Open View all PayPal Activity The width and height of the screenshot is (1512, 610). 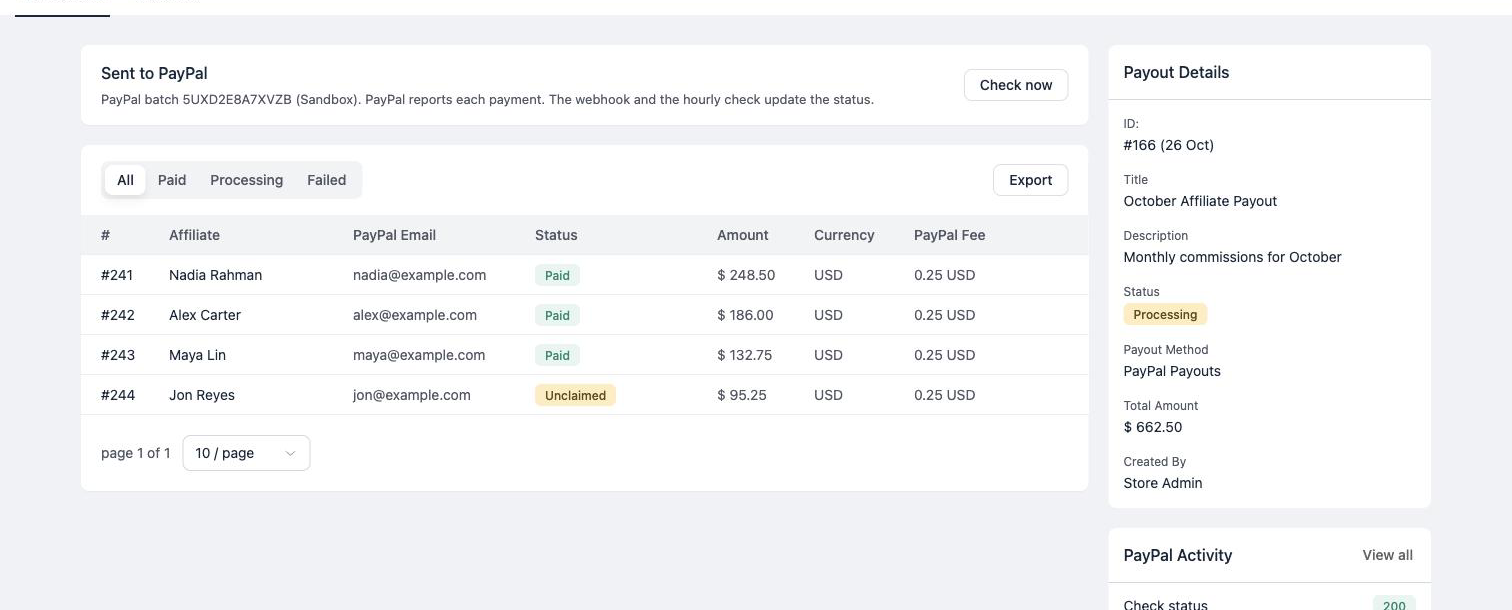pos(1387,555)
